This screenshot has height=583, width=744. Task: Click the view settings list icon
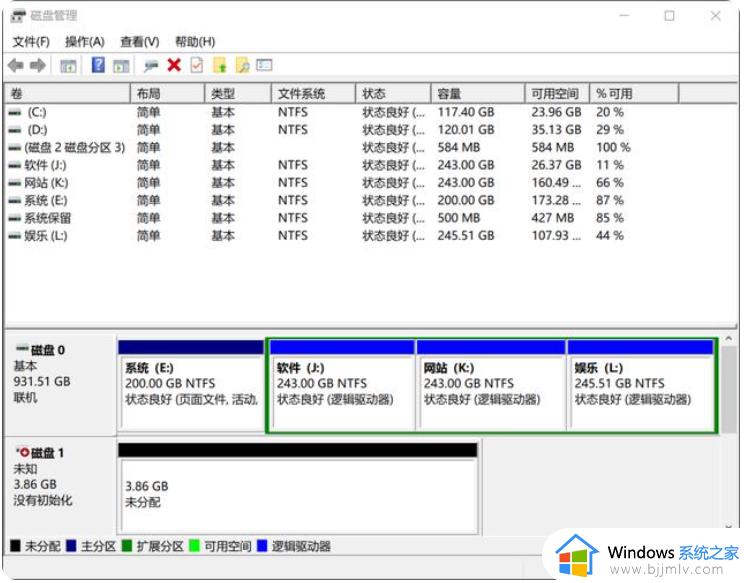[264, 65]
